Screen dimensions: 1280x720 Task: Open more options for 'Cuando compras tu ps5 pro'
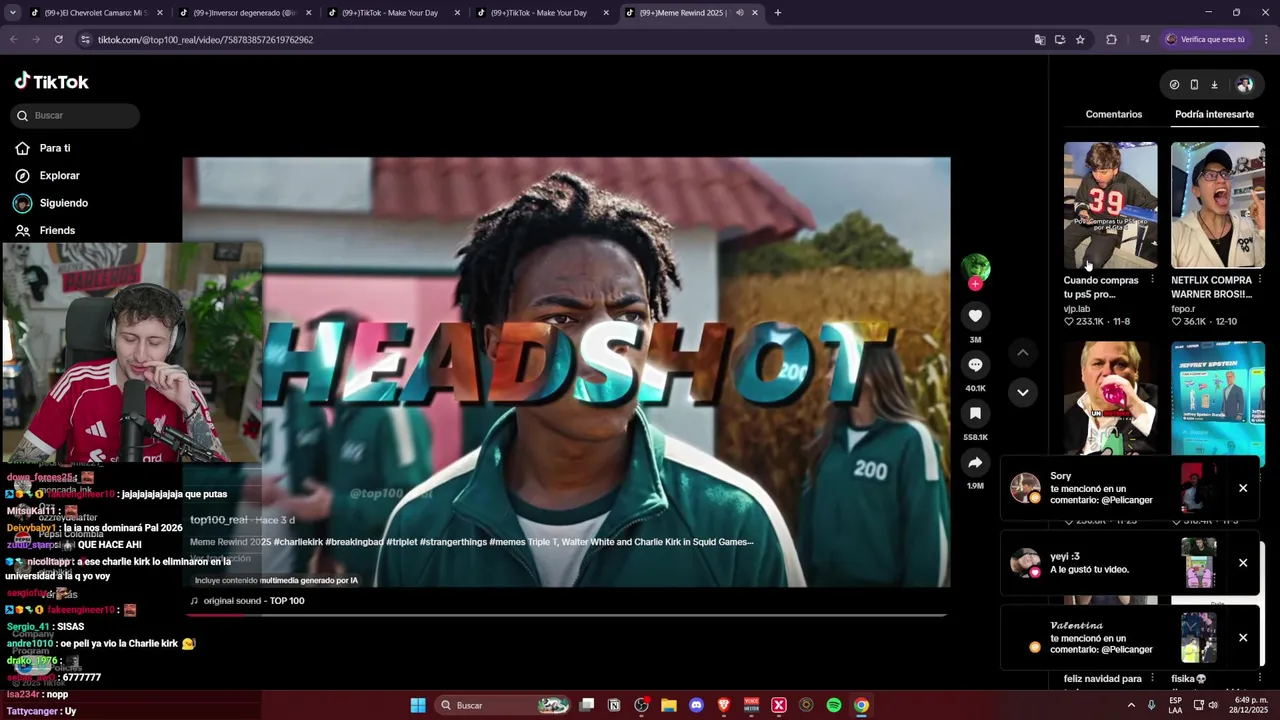(1152, 280)
